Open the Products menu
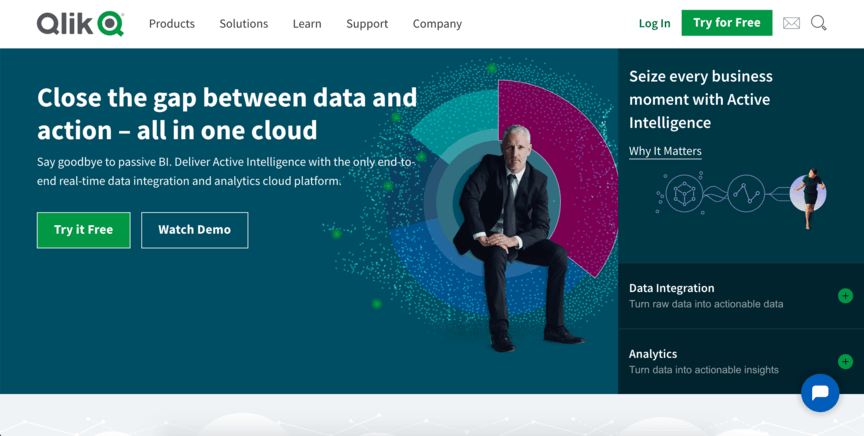 click(172, 24)
